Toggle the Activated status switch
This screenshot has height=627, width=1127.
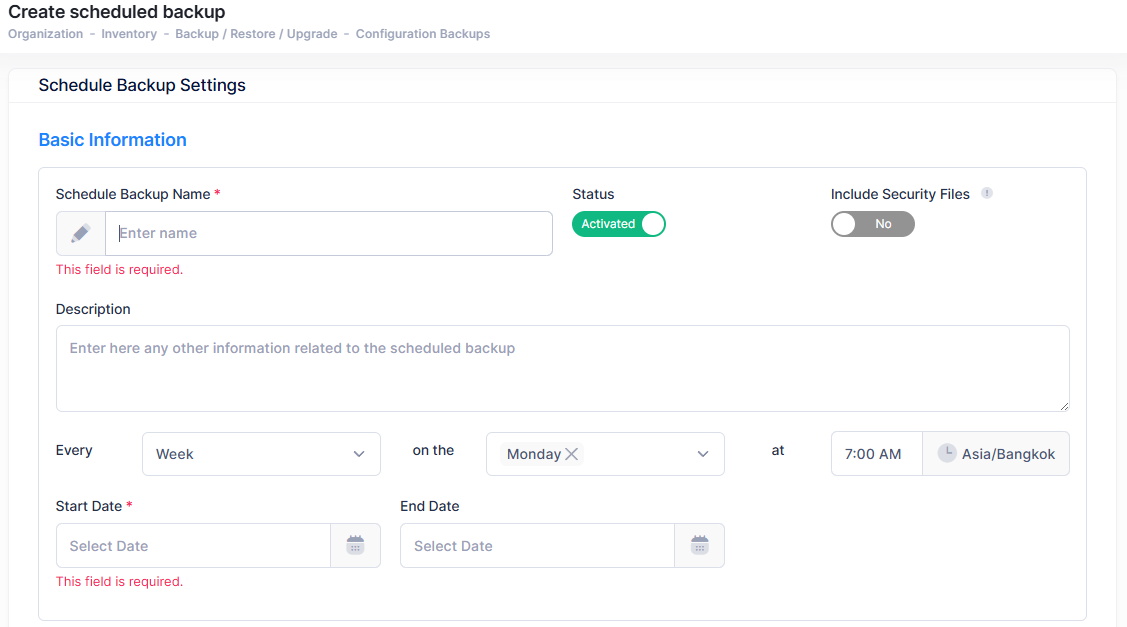(x=618, y=224)
